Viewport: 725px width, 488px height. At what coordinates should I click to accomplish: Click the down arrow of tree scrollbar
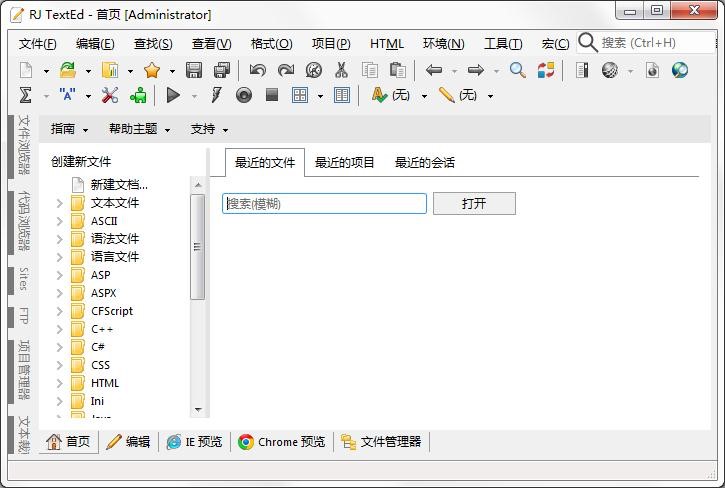198,410
